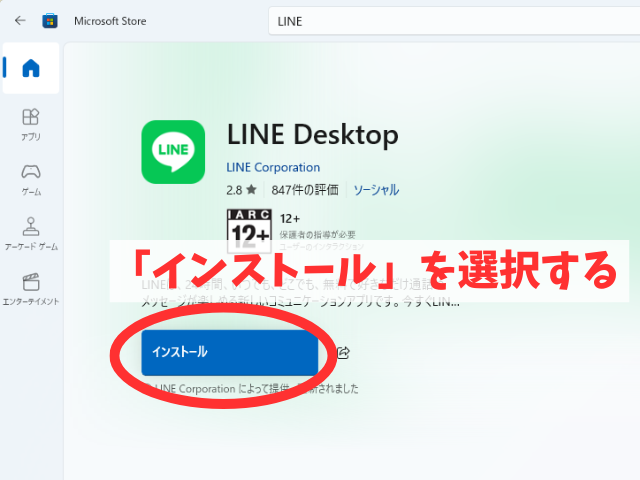Click the 2.8 star rating

pyautogui.click(x=241, y=190)
